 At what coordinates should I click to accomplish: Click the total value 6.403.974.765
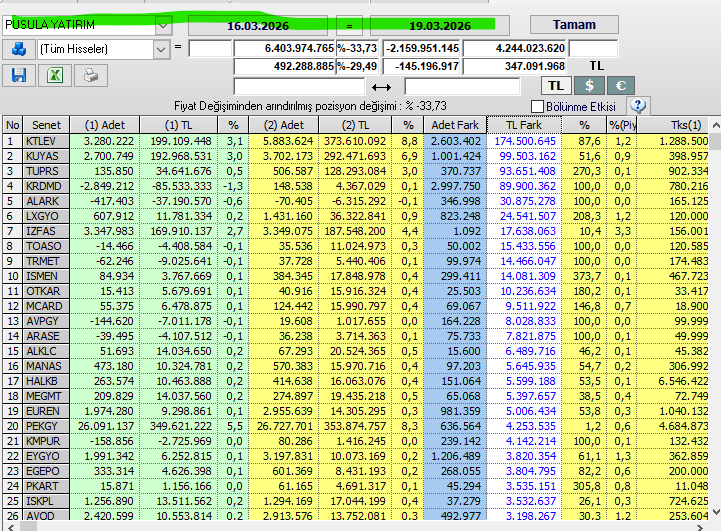pos(285,49)
